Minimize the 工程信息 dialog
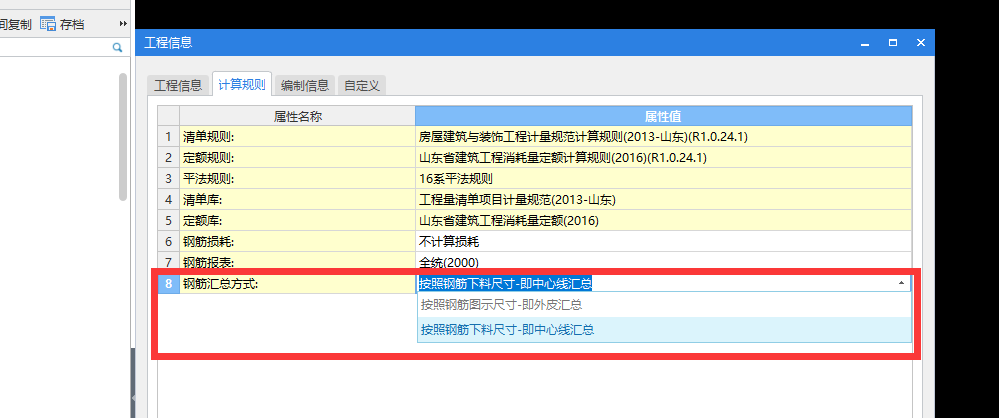 pos(865,43)
